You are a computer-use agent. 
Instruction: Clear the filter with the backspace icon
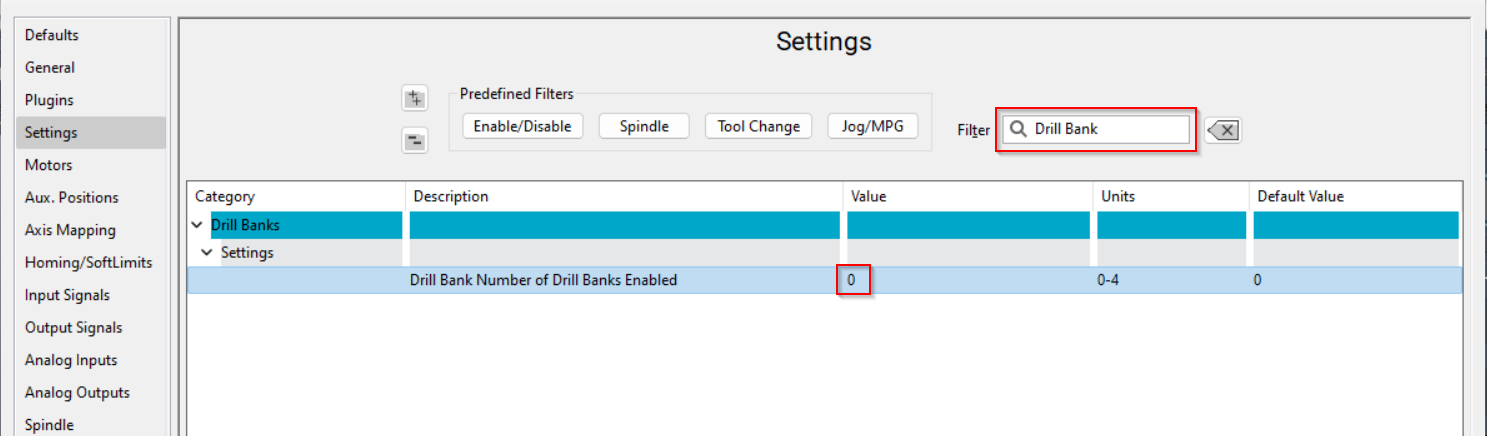[1223, 130]
